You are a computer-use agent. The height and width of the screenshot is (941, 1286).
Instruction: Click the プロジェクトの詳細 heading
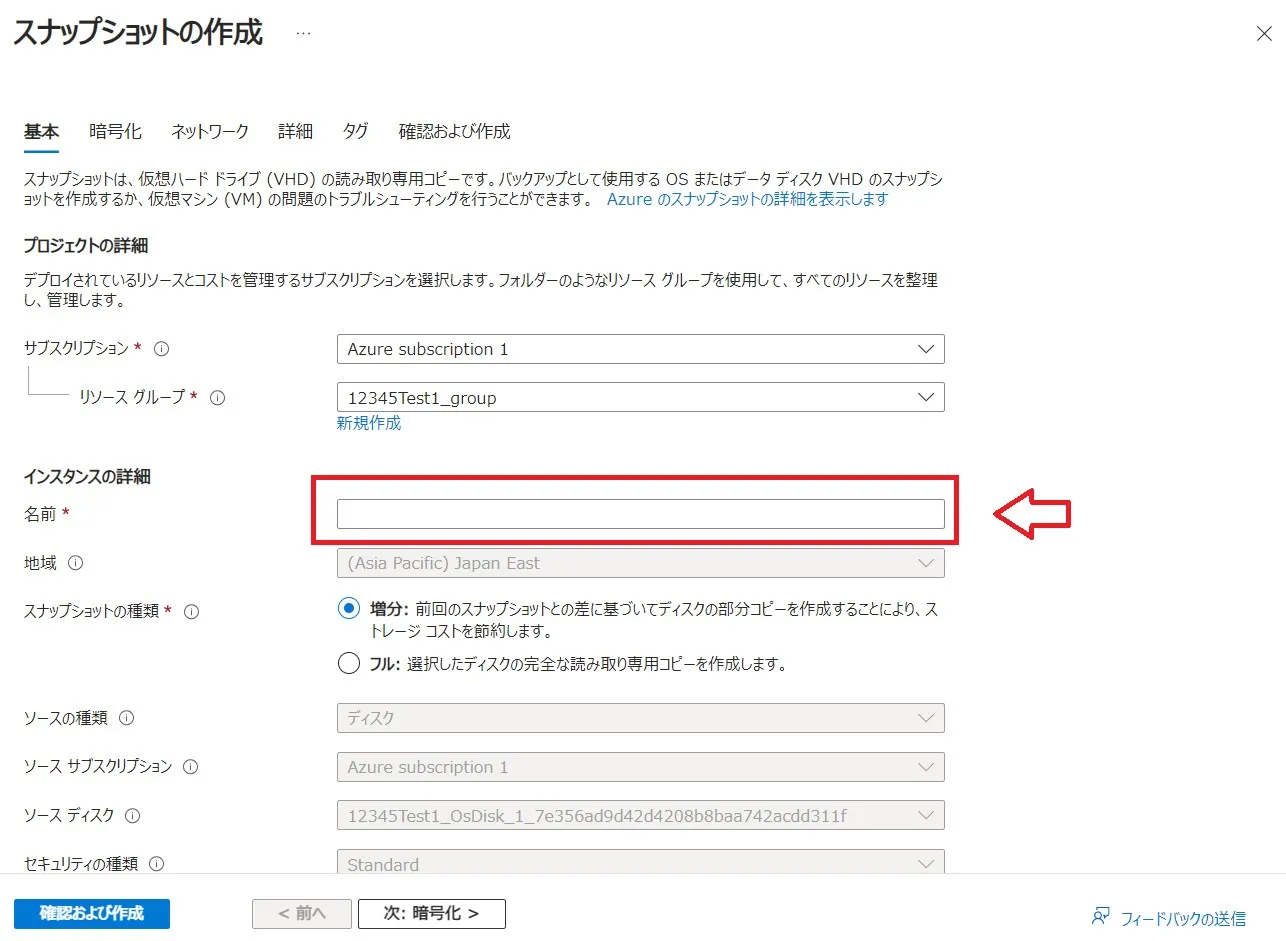[x=86, y=246]
